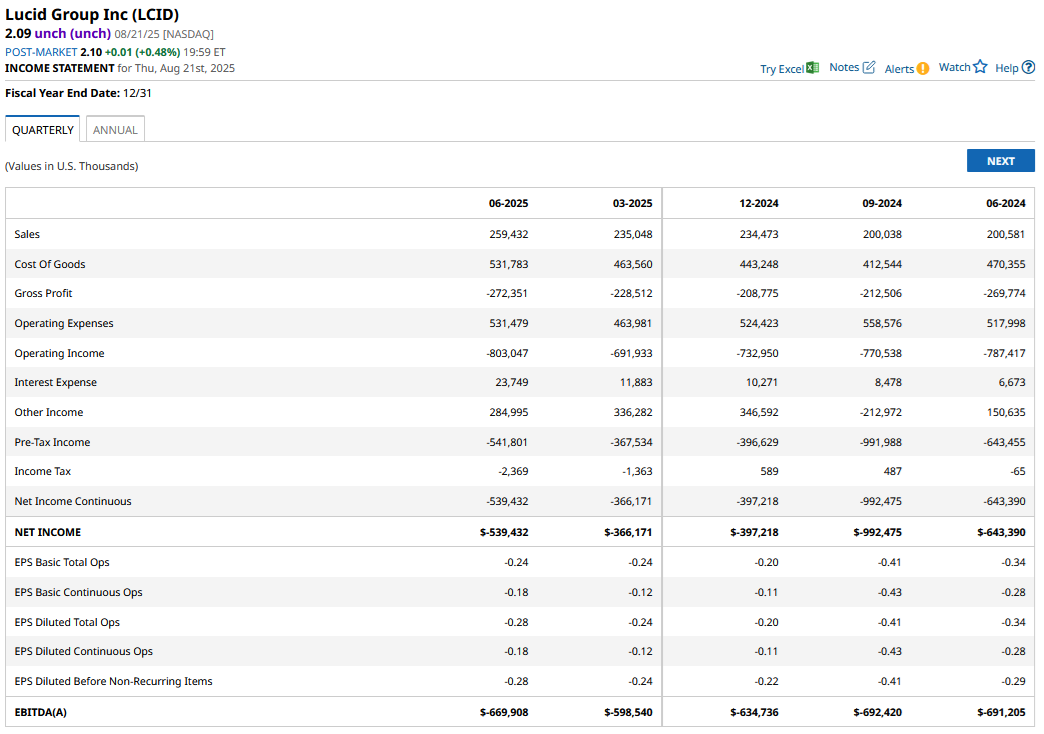Image resolution: width=1044 pixels, height=734 pixels.
Task: Click the blue NEXT button
Action: [1000, 161]
